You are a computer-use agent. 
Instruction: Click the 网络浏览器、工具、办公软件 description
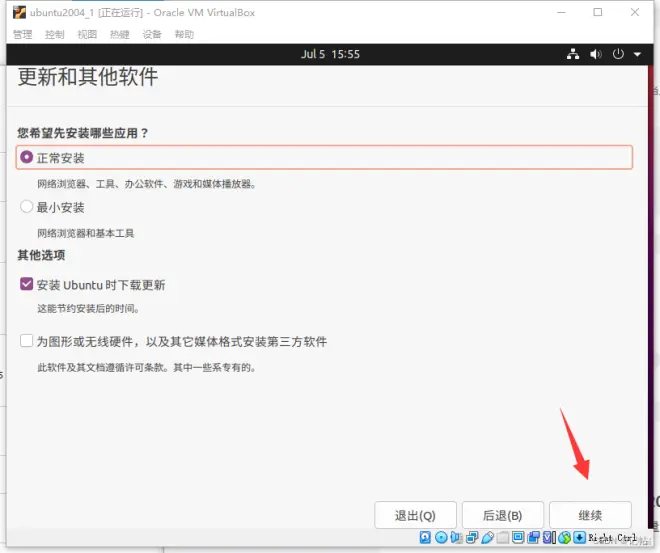click(x=147, y=184)
